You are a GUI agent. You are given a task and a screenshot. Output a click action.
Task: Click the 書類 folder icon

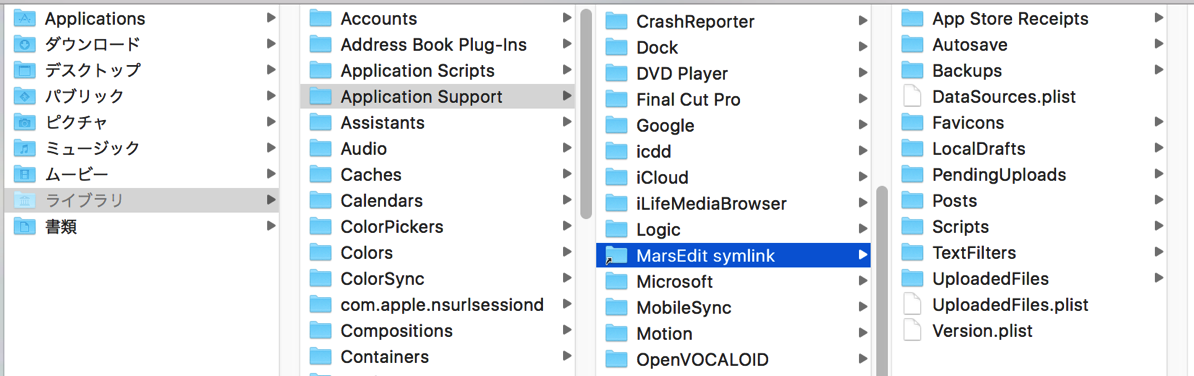[x=25, y=226]
